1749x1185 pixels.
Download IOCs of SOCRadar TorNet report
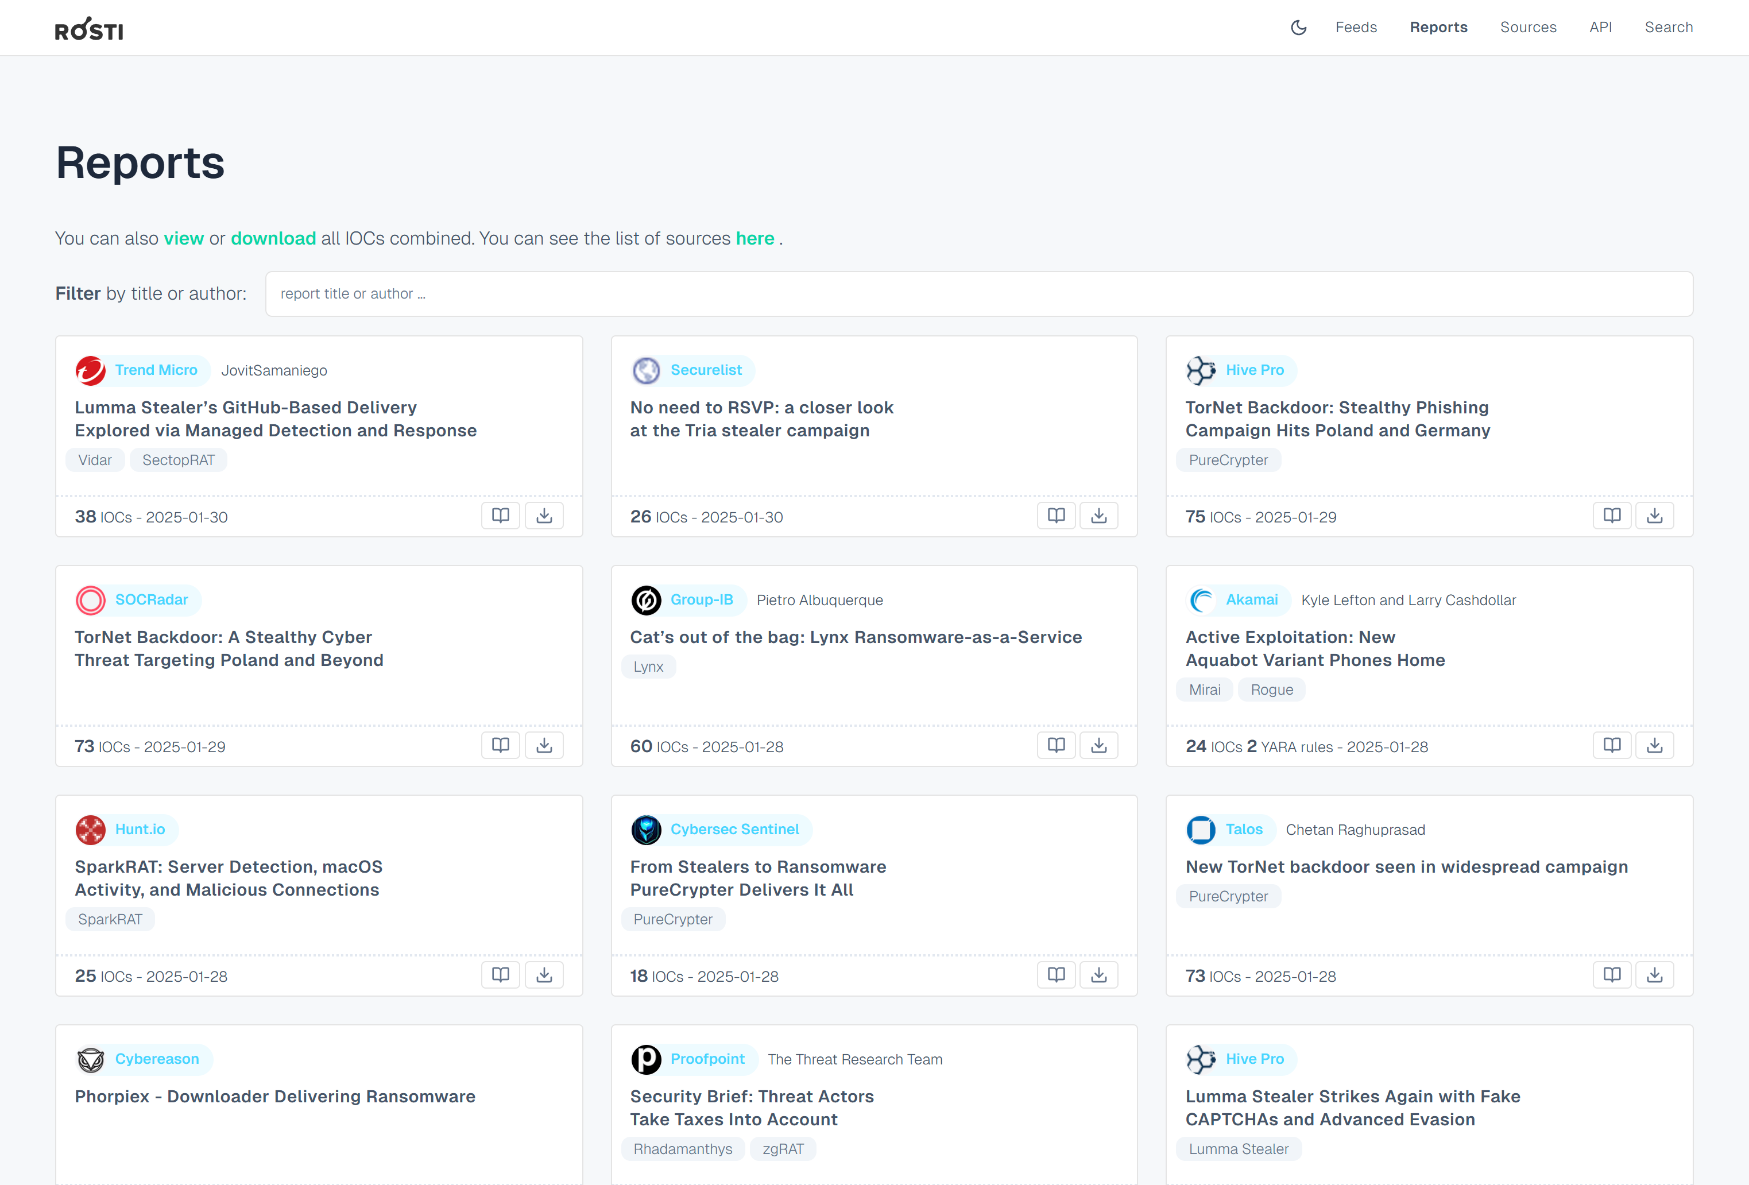point(544,746)
